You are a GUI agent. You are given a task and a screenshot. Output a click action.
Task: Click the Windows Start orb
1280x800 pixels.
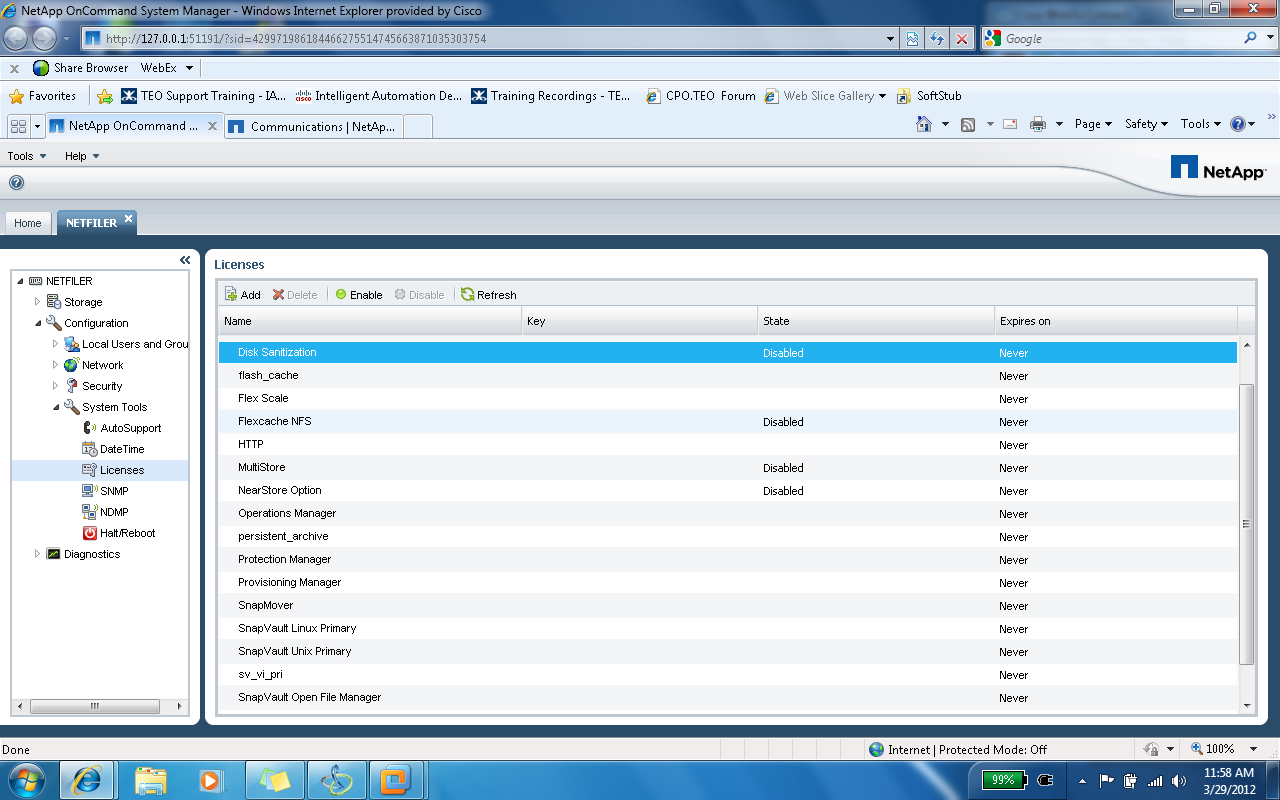[26, 779]
